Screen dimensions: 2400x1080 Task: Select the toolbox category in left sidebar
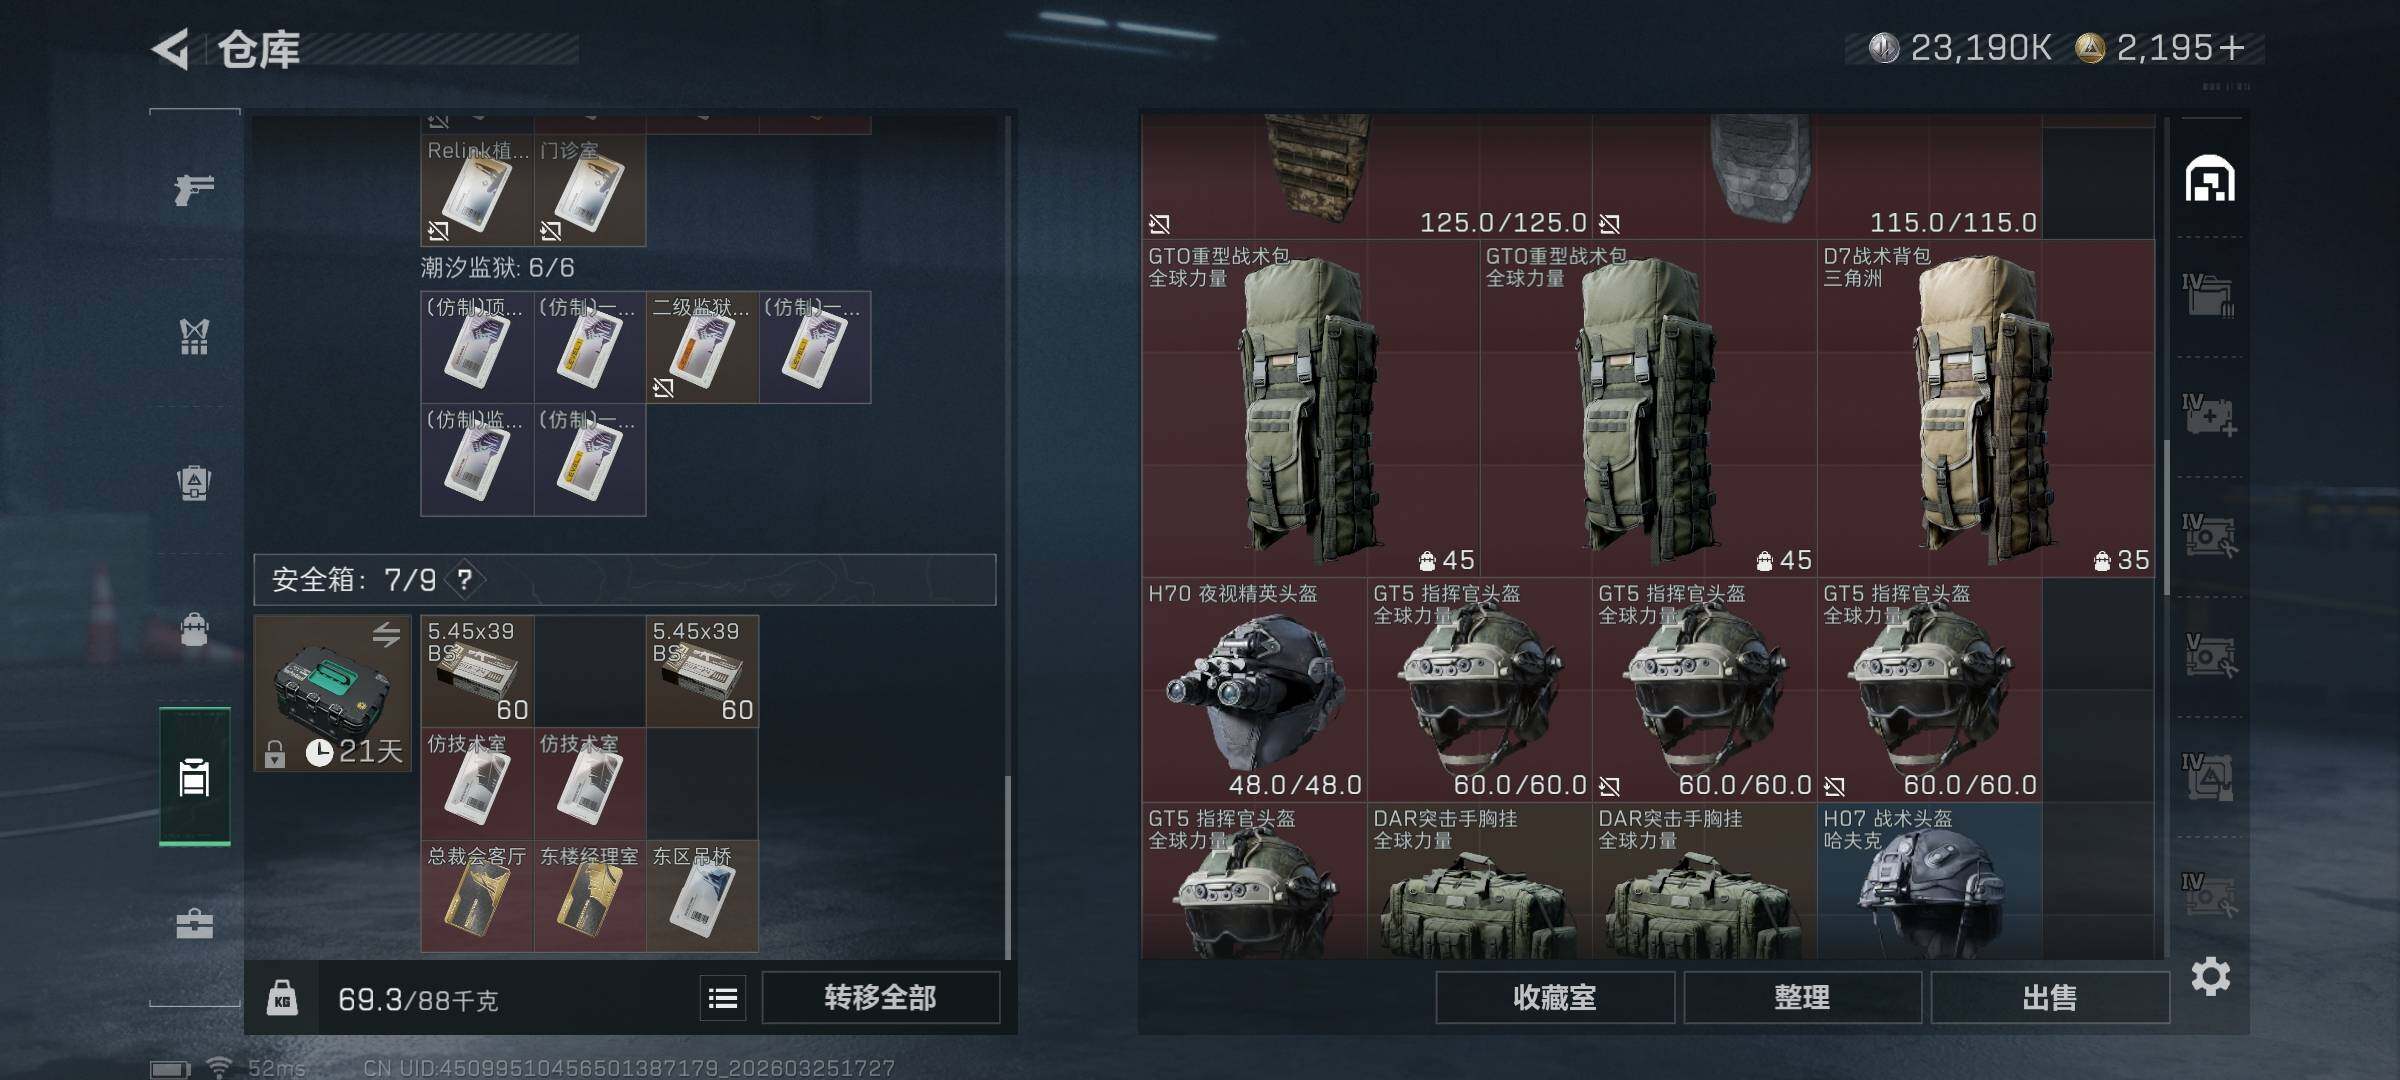pos(194,923)
